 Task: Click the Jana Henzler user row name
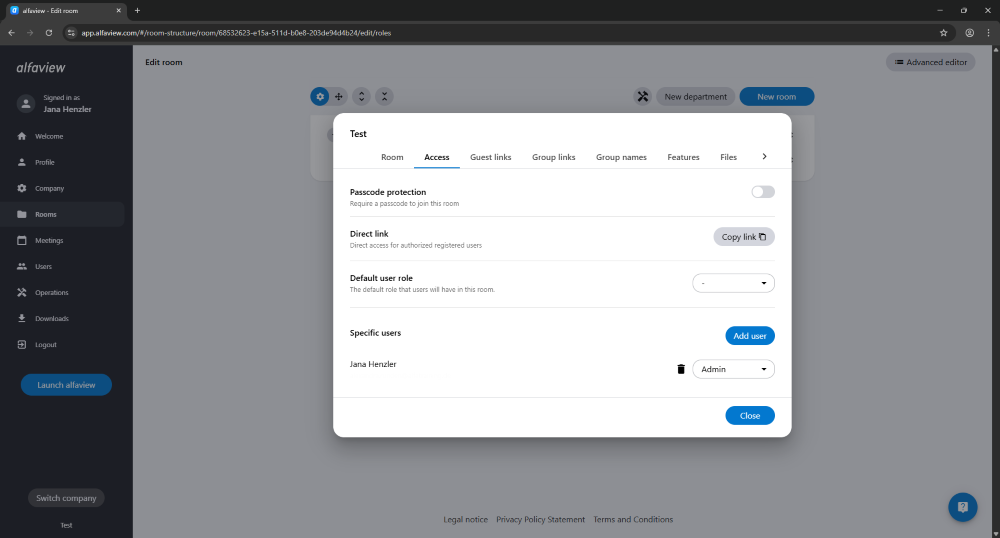coord(373,364)
